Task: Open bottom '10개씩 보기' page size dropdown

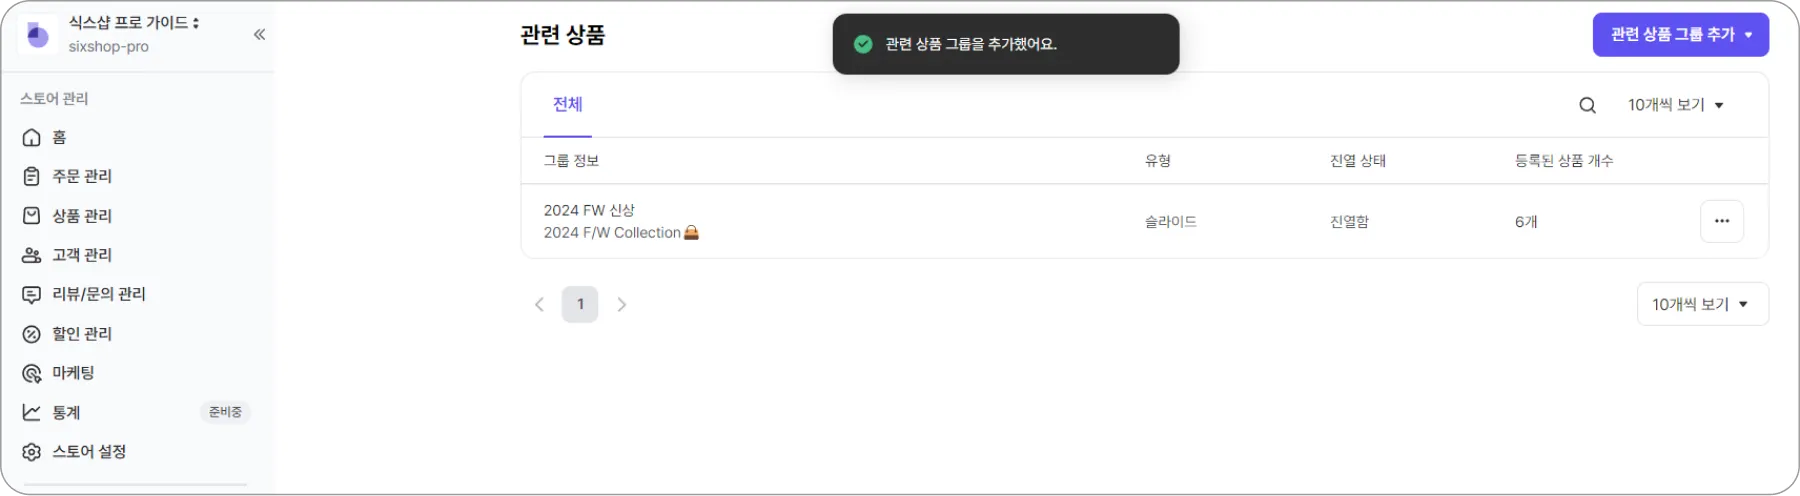Action: click(x=1701, y=304)
